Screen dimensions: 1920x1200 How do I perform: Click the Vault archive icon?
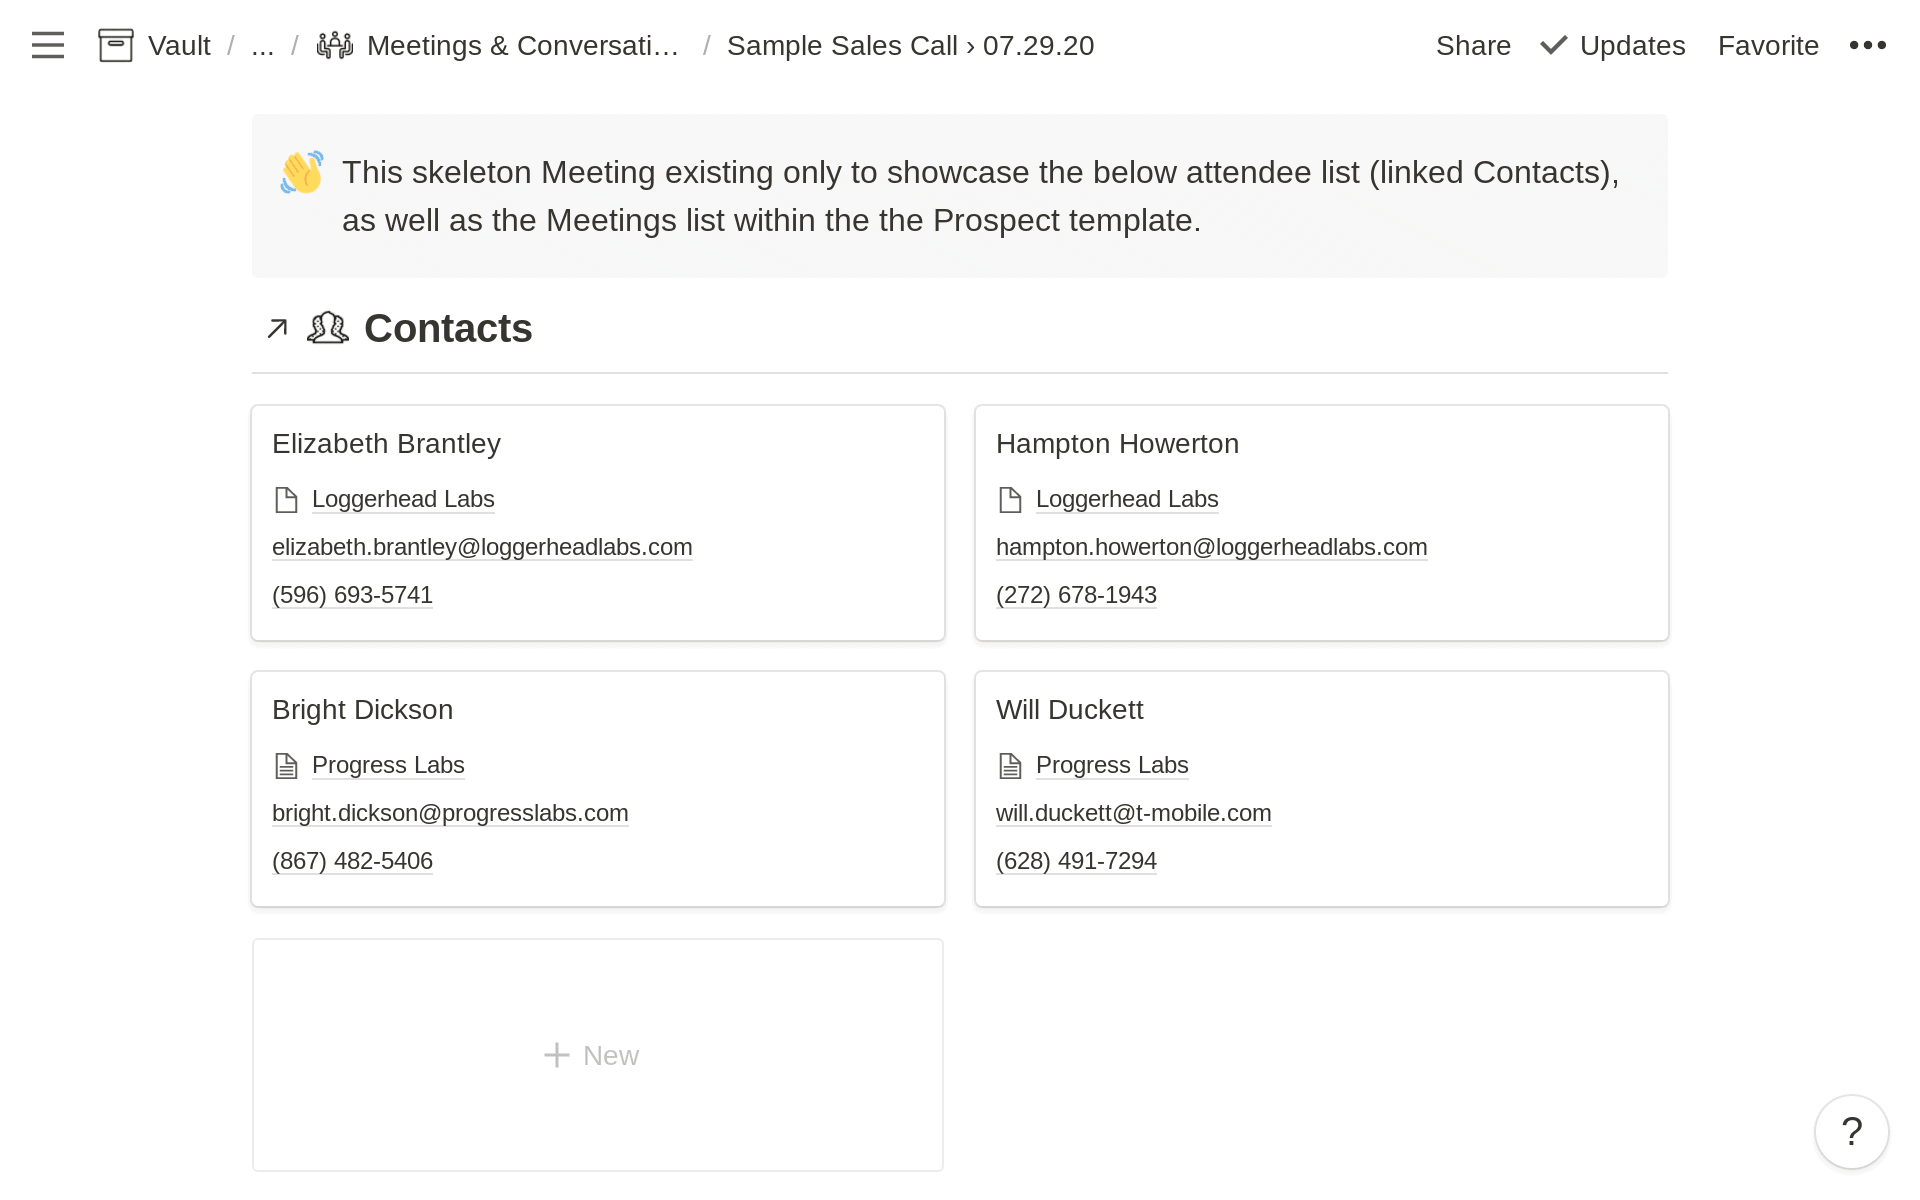click(115, 45)
